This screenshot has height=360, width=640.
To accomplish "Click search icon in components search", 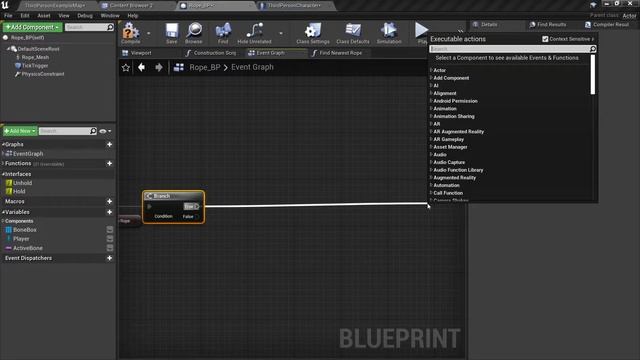I will [x=110, y=27].
